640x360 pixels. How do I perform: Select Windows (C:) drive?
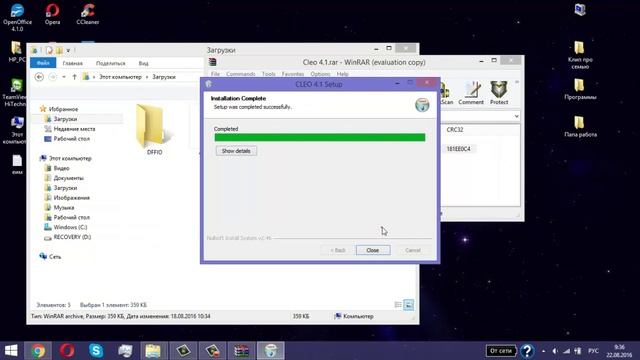(x=70, y=227)
